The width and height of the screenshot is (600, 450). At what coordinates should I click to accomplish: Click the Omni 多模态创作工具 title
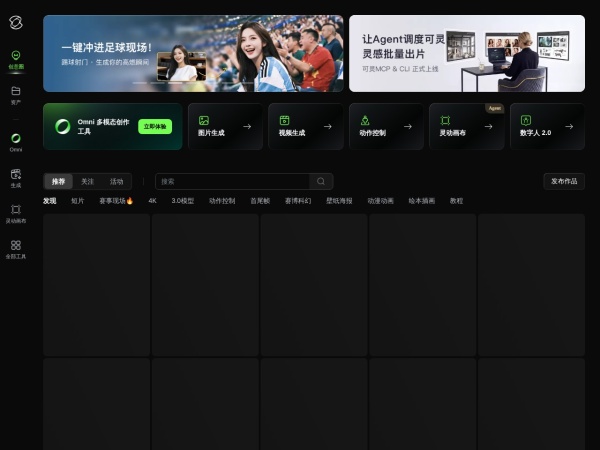coord(103,127)
